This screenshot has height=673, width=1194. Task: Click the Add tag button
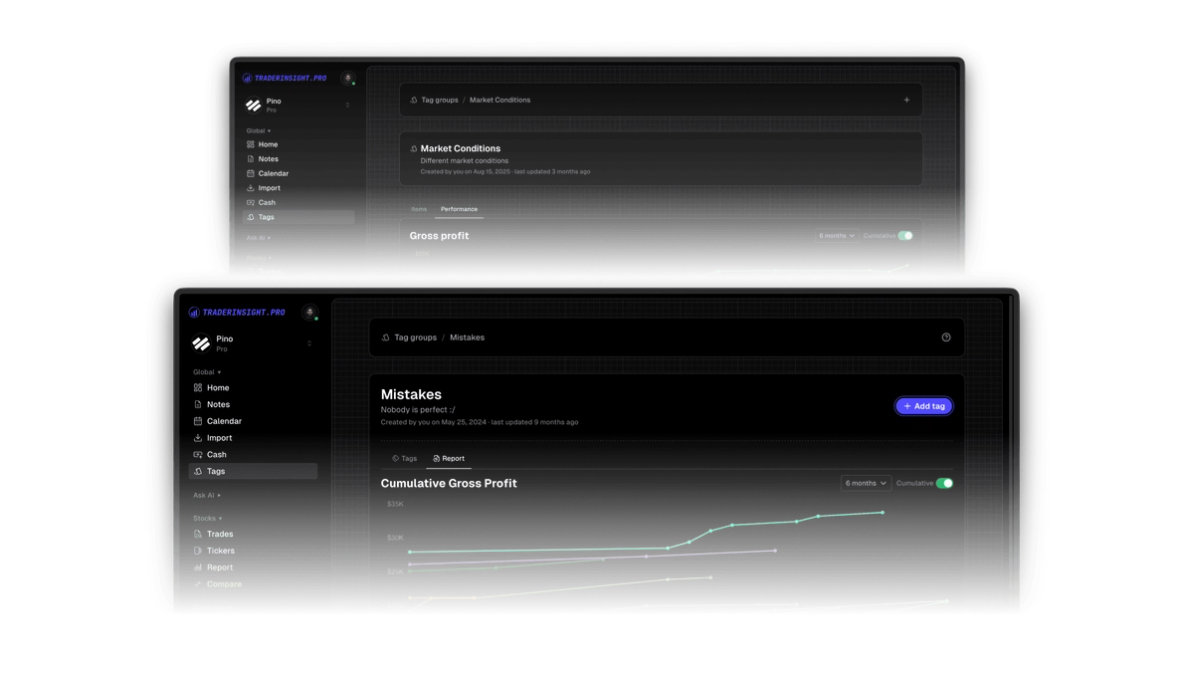923,406
